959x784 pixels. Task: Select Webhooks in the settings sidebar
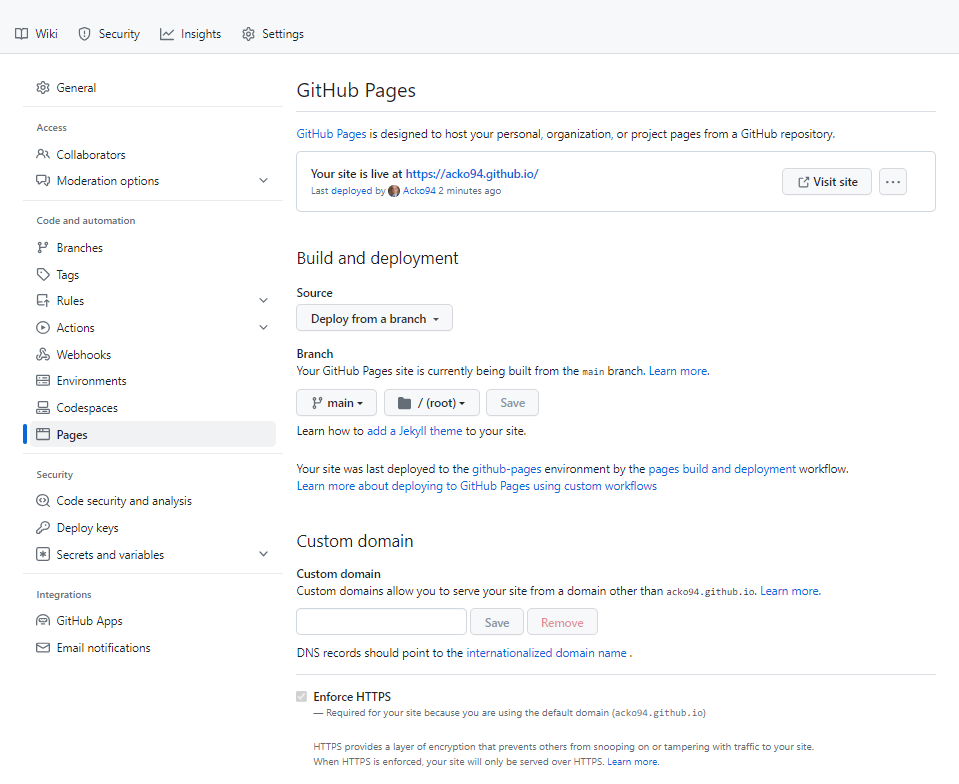click(153, 354)
